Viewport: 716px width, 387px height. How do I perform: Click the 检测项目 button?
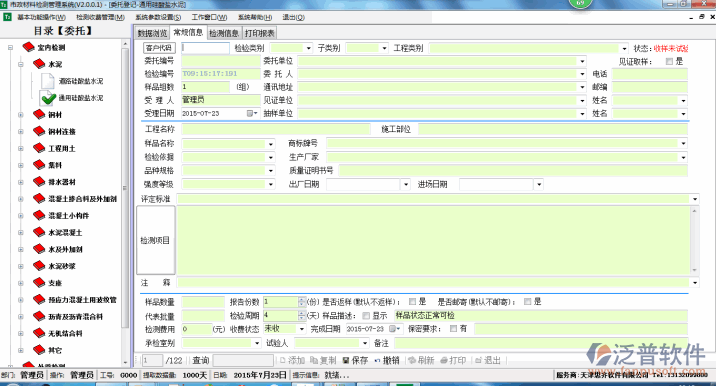(x=155, y=241)
